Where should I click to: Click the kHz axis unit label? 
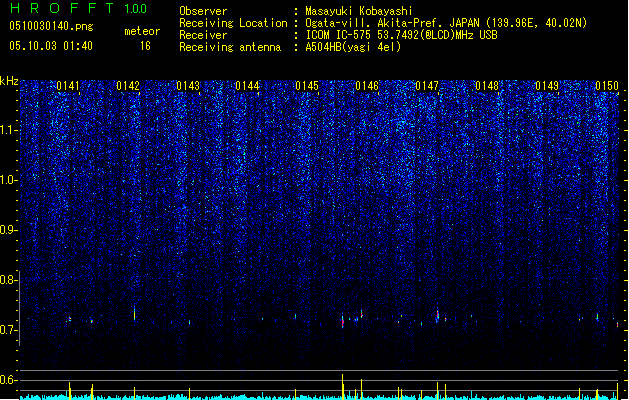[x=9, y=81]
